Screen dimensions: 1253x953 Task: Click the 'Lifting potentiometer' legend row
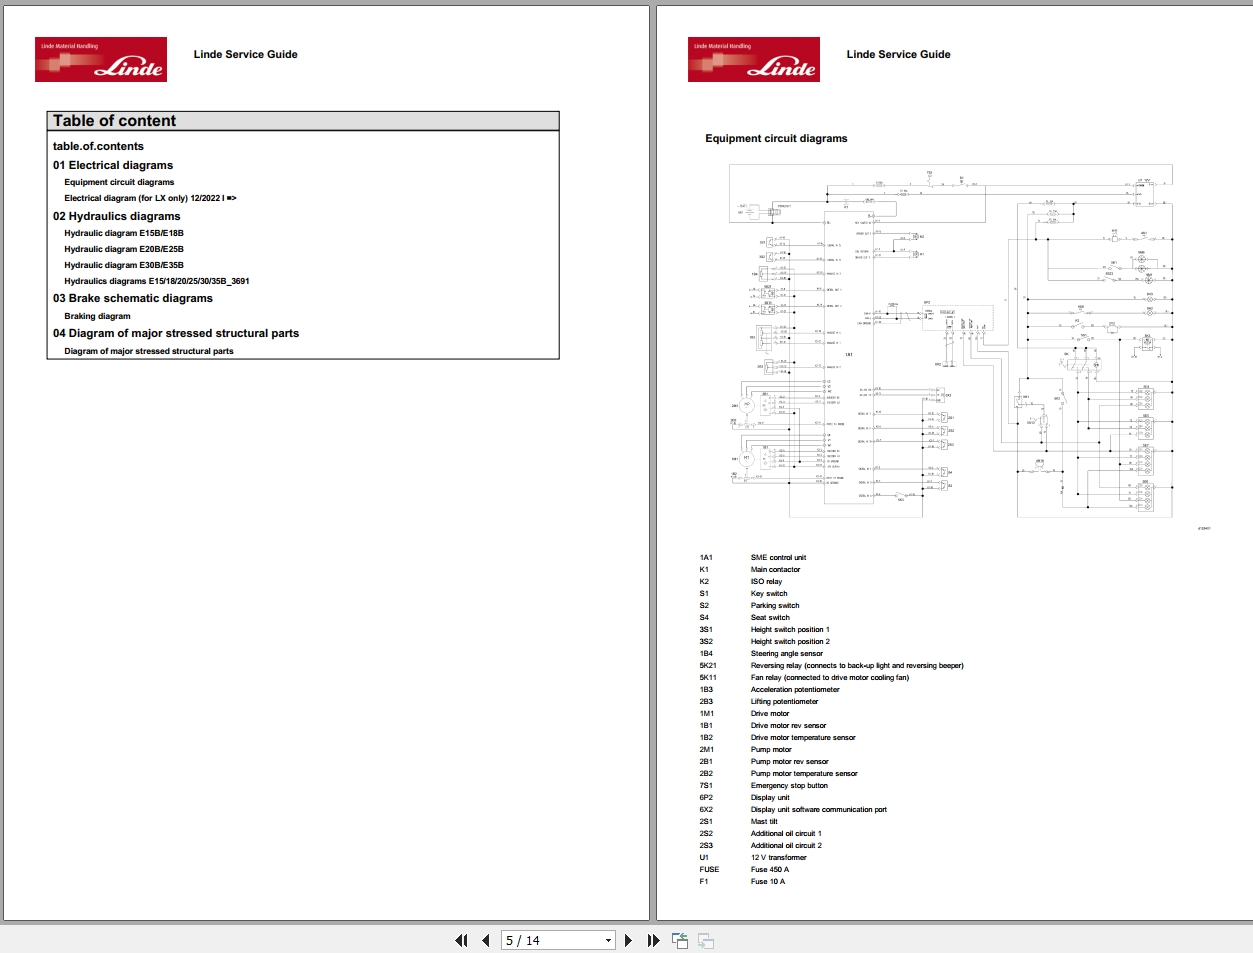(759, 702)
